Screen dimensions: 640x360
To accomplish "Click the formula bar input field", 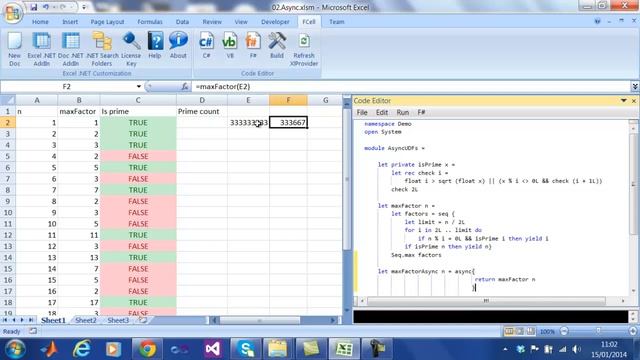I will tap(411, 87).
